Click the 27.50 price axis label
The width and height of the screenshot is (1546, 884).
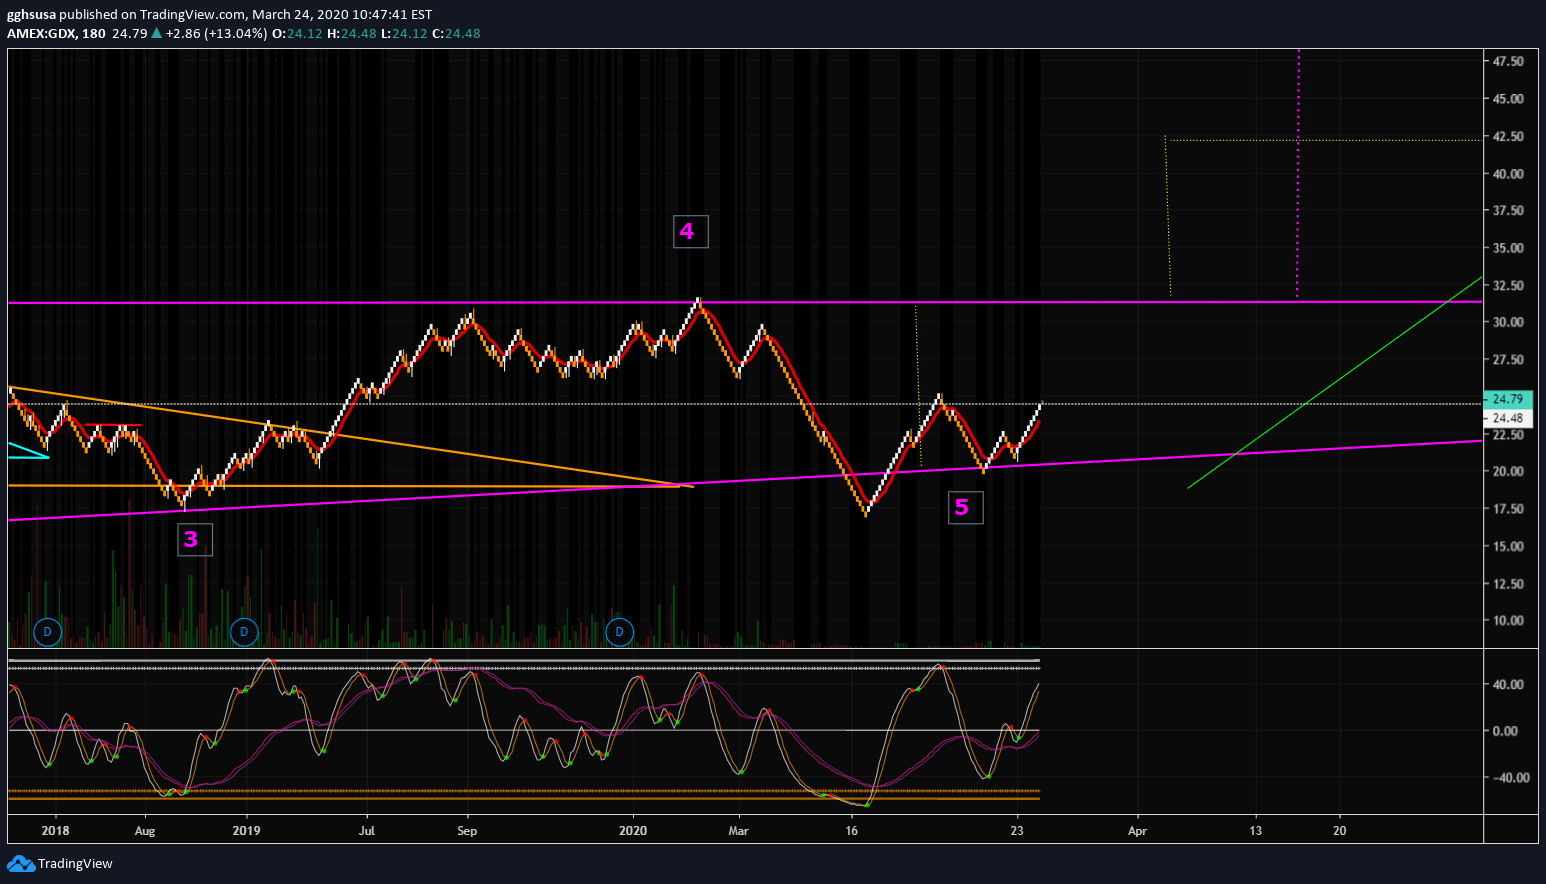1508,360
